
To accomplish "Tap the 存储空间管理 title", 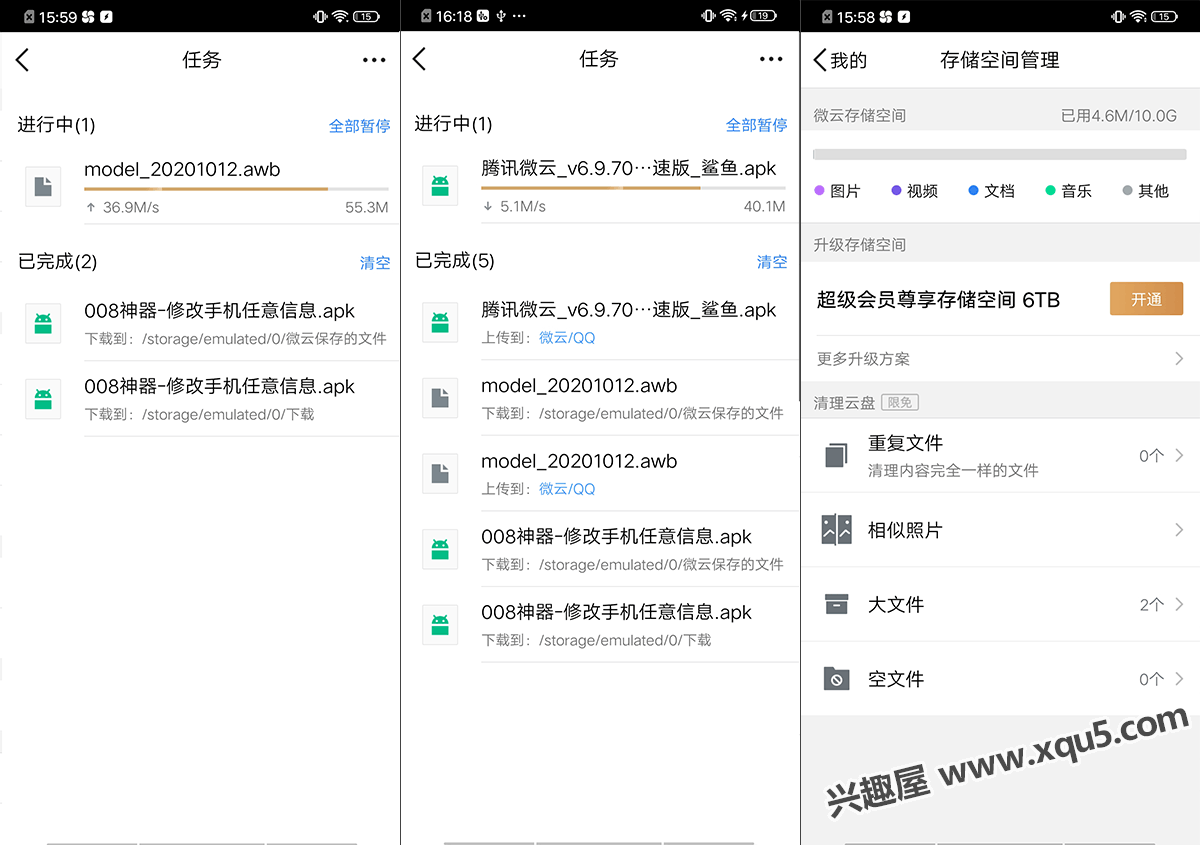I will [x=1000, y=60].
